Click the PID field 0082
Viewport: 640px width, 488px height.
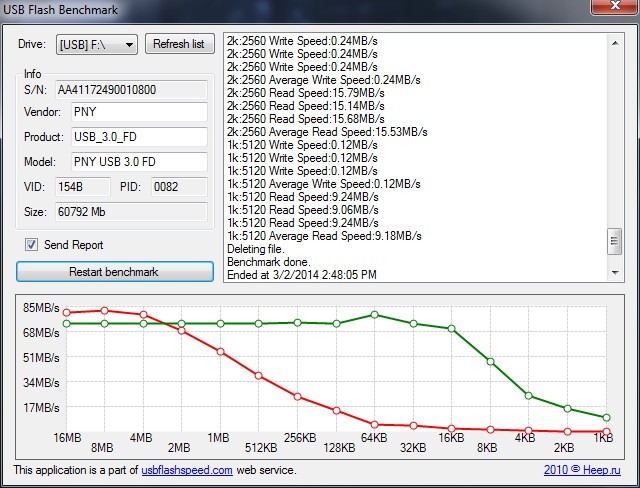click(179, 187)
